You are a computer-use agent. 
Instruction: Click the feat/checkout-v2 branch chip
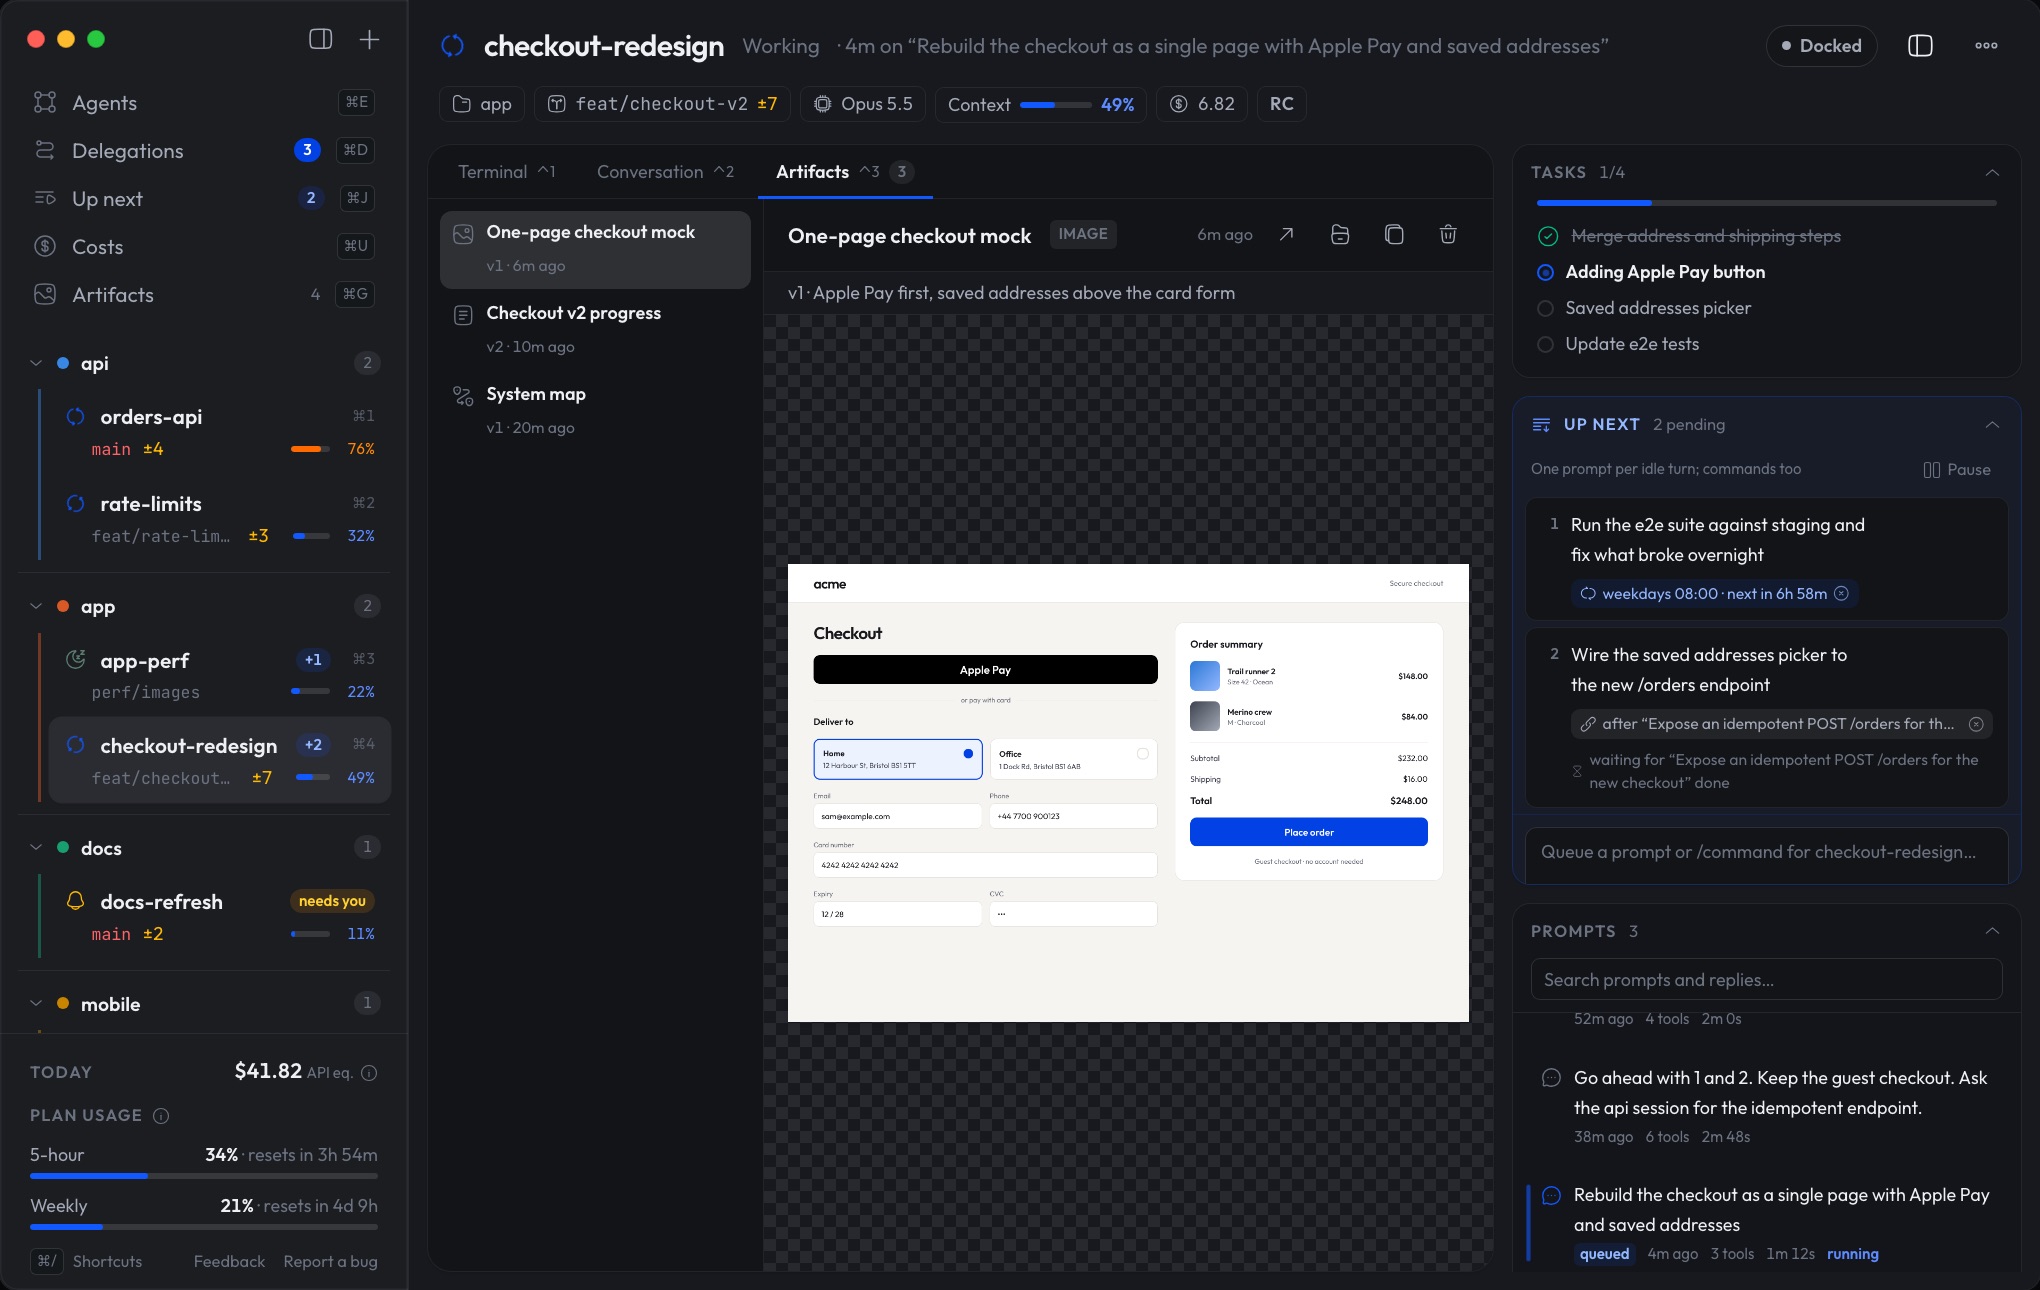(662, 104)
